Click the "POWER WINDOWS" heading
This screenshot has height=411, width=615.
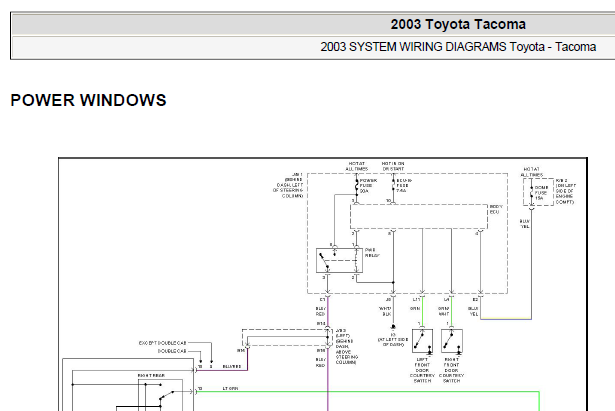[x=88, y=100]
